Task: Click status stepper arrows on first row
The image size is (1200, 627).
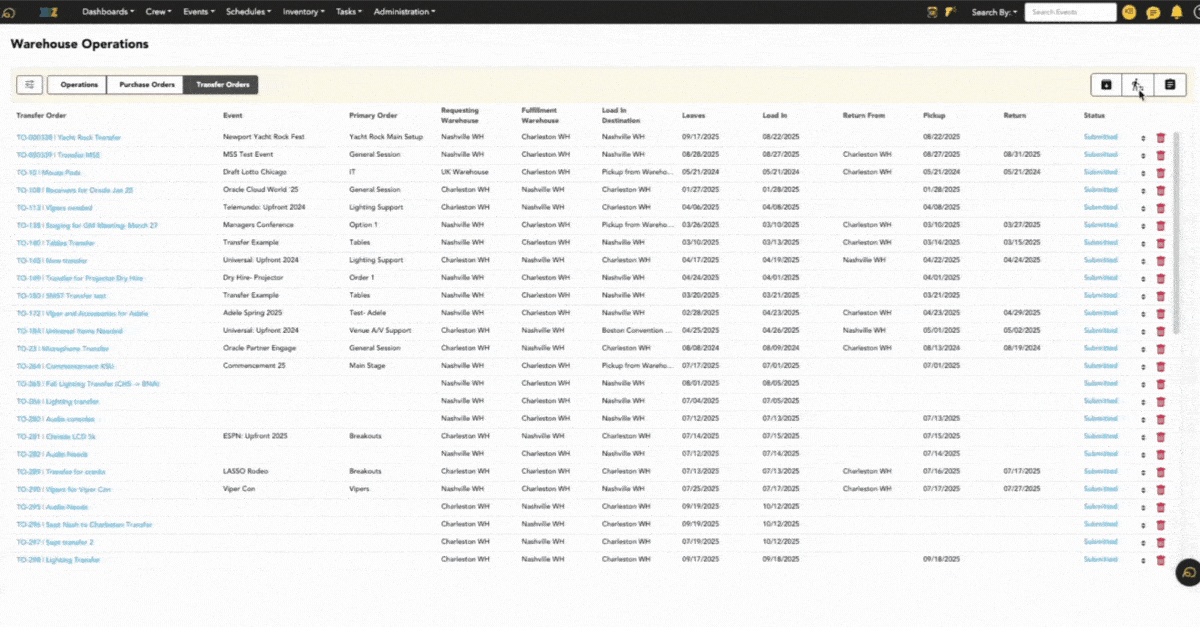Action: coord(1143,138)
